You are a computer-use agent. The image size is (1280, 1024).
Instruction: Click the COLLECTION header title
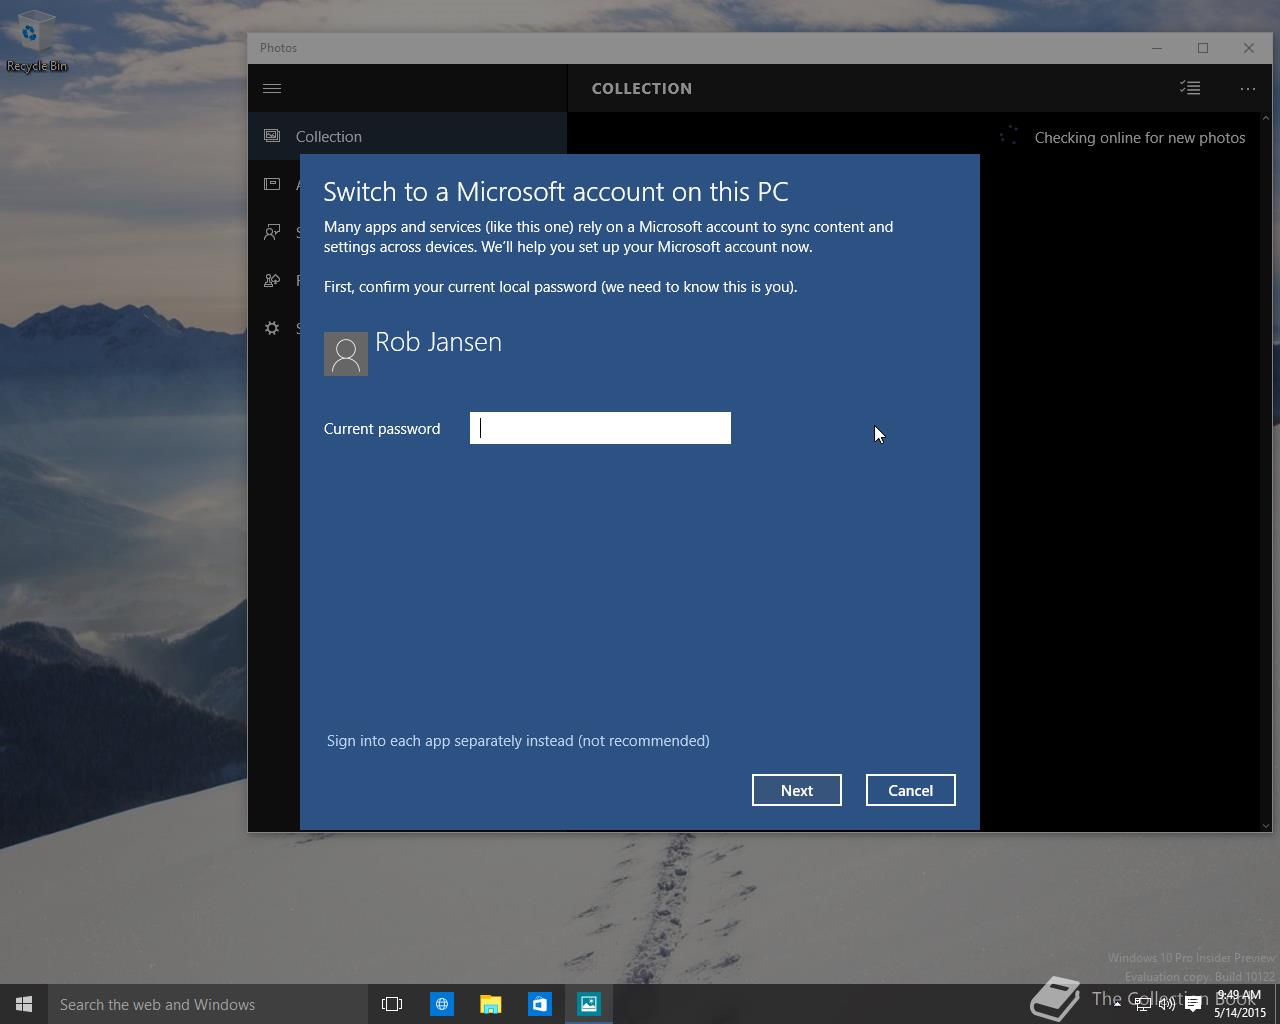[642, 88]
